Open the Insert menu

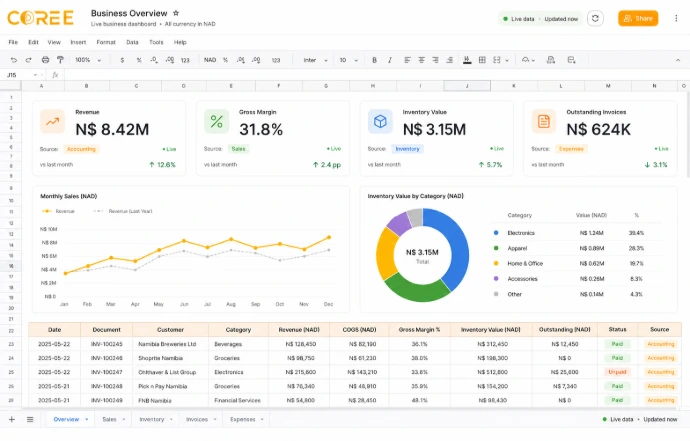tap(78, 42)
